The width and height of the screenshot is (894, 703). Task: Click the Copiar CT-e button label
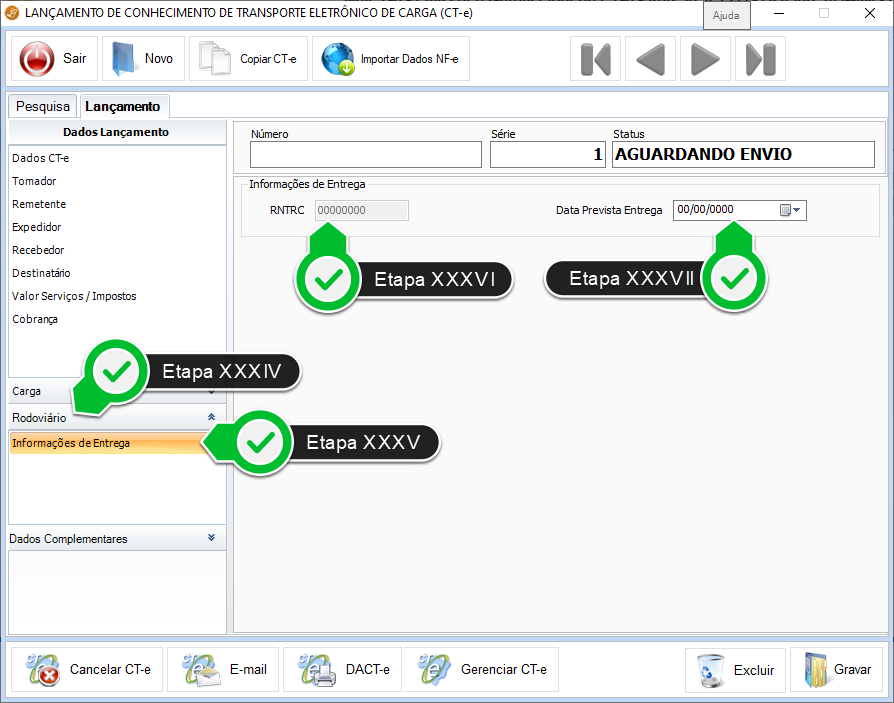[x=268, y=59]
